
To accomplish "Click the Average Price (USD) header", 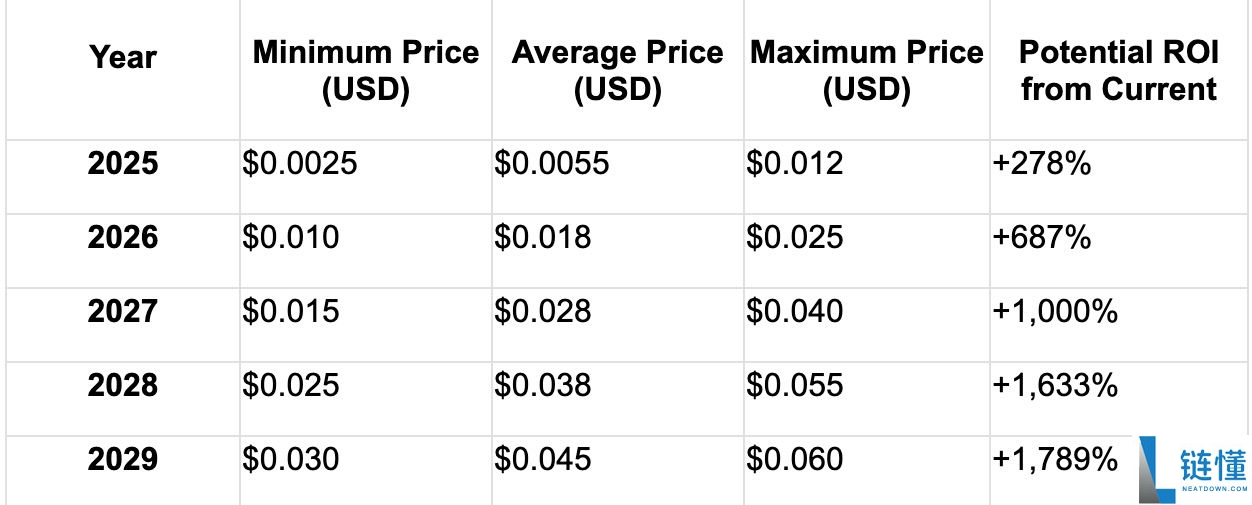I will coord(617,71).
